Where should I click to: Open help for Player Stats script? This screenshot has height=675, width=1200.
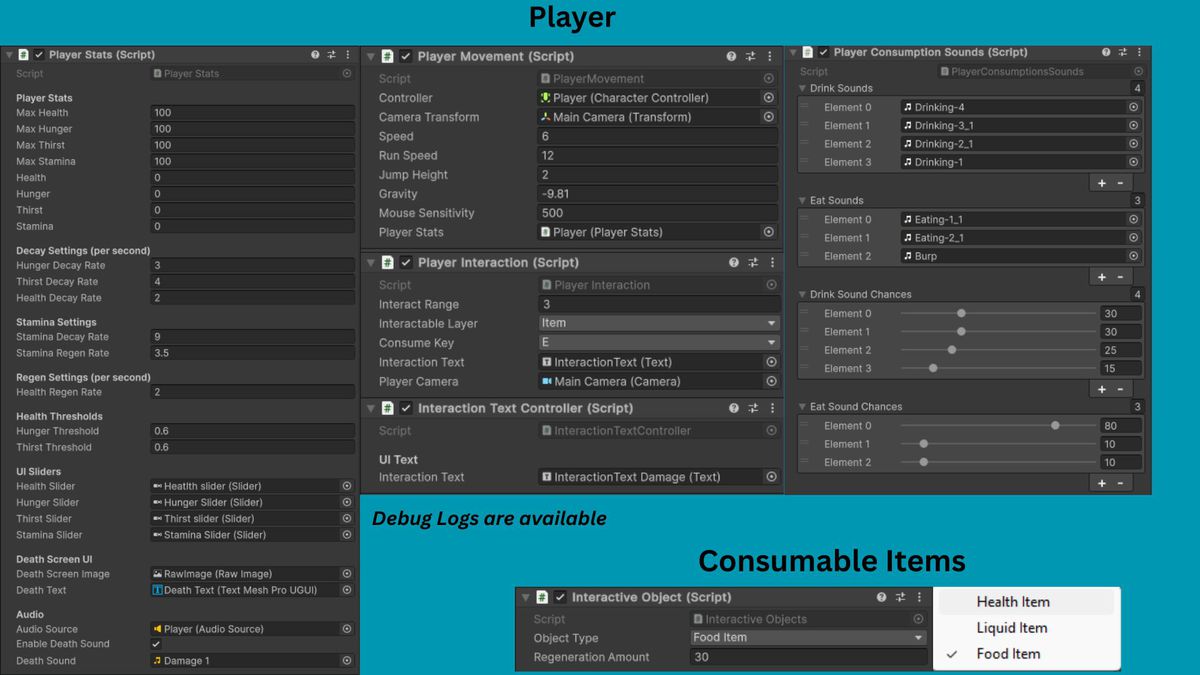pos(315,55)
